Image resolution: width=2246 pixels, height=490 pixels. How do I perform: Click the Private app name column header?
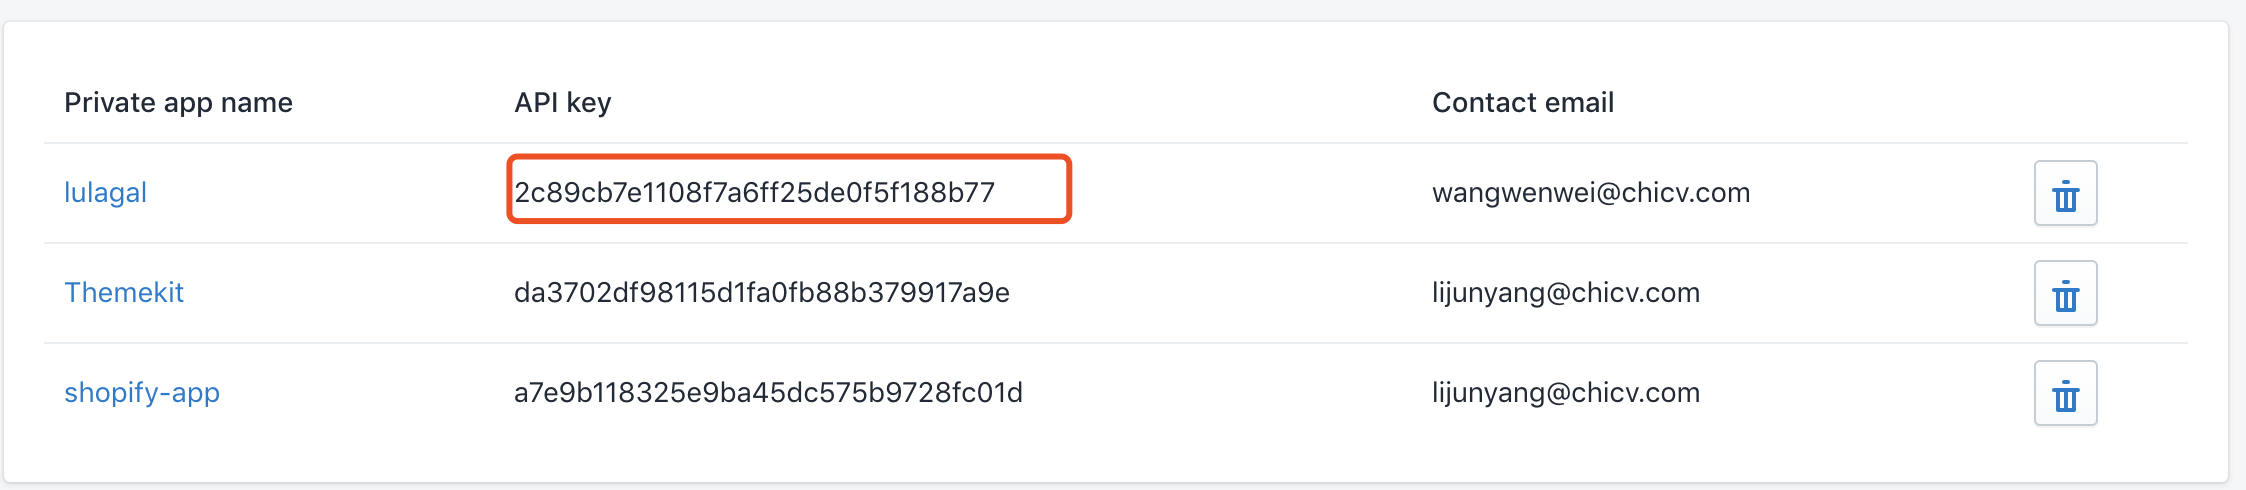pos(178,102)
